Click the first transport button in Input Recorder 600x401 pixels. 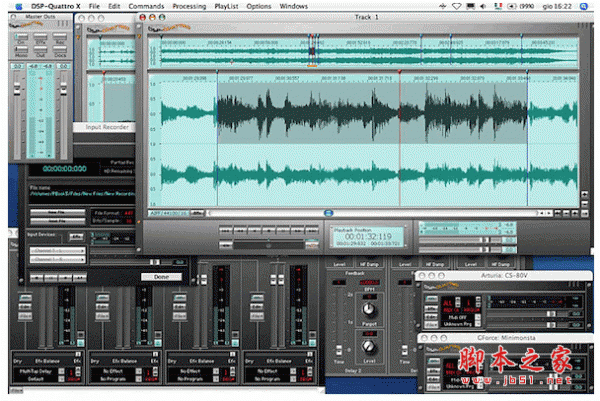(36, 277)
